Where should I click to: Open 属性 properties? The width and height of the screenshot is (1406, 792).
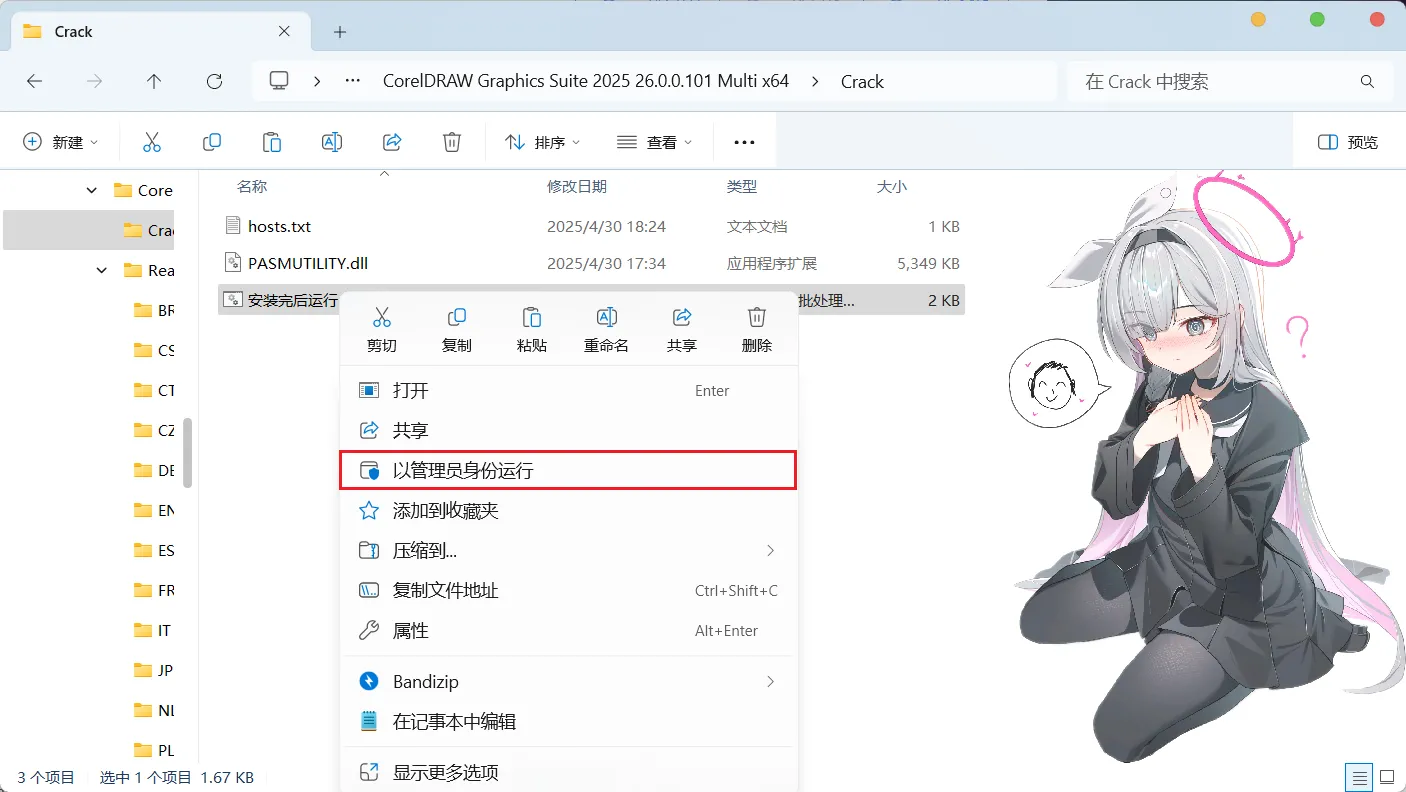pos(569,630)
